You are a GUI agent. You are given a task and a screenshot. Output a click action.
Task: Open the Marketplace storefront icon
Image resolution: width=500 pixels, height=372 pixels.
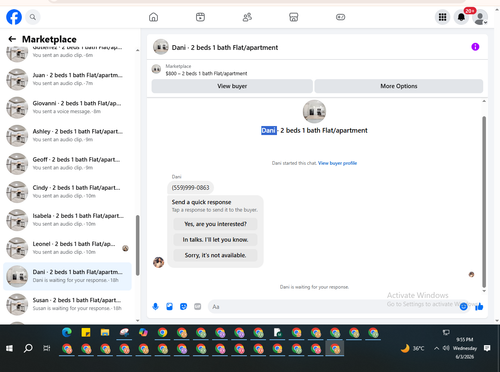[x=294, y=17]
